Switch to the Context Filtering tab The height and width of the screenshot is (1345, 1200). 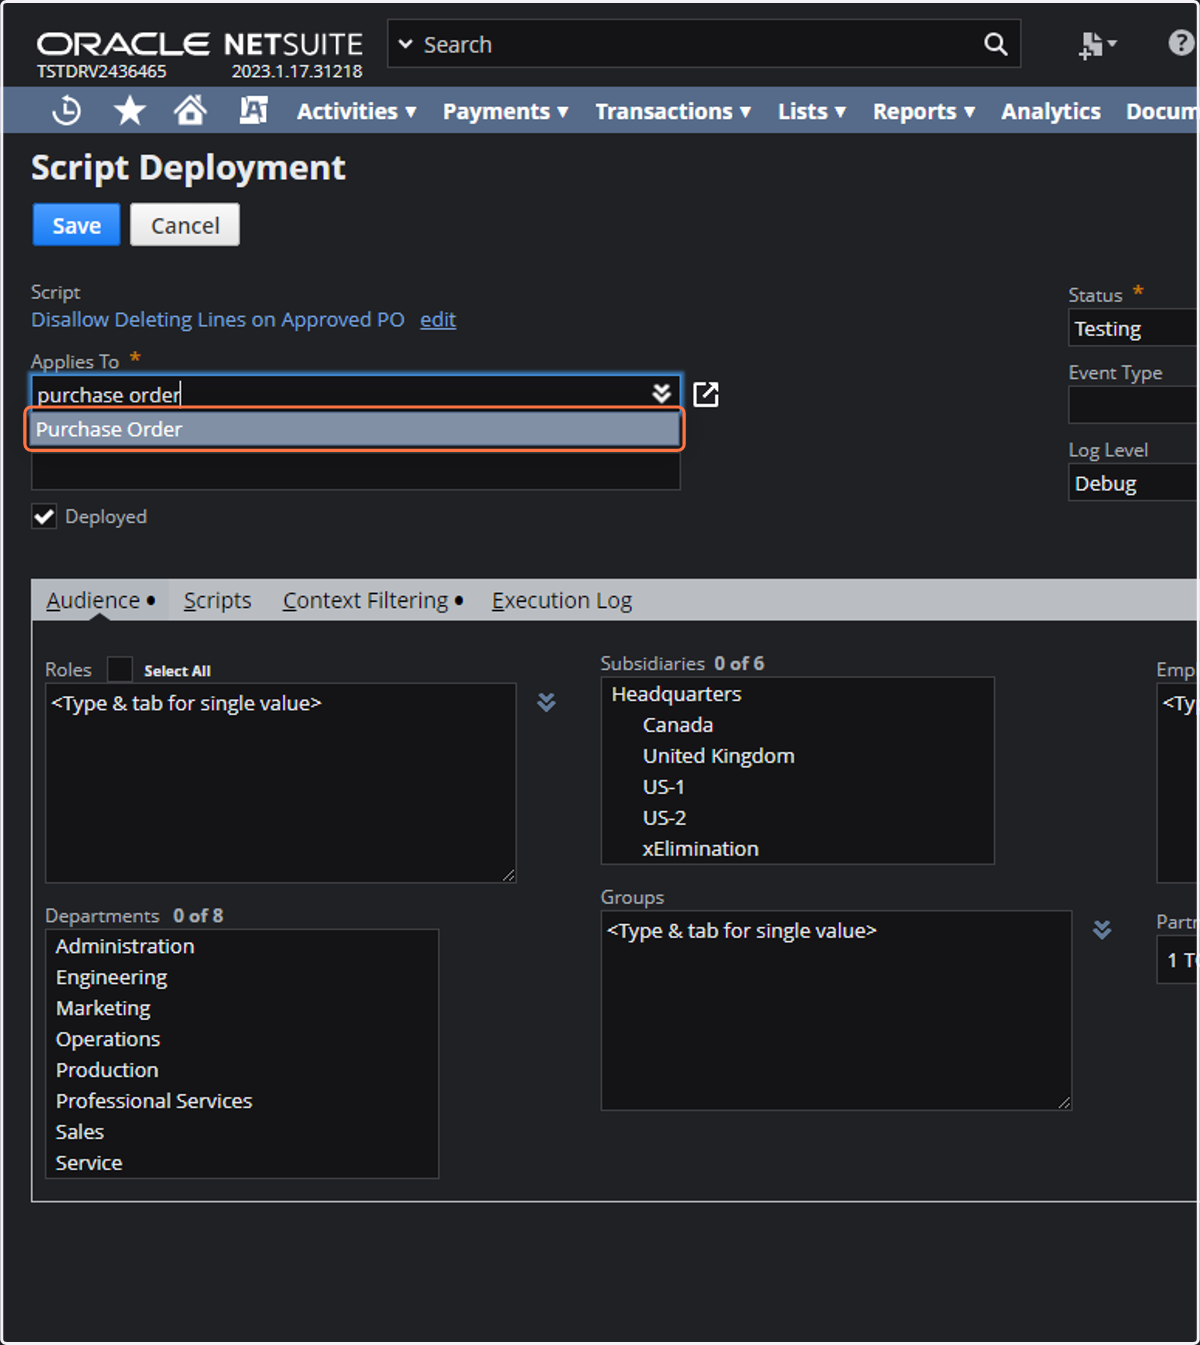click(372, 600)
